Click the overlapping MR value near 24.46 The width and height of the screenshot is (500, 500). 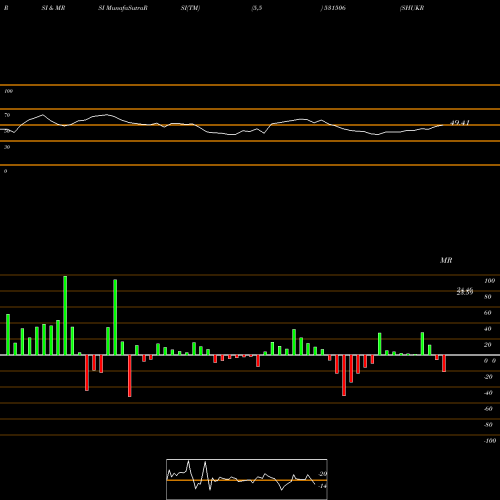465,291
